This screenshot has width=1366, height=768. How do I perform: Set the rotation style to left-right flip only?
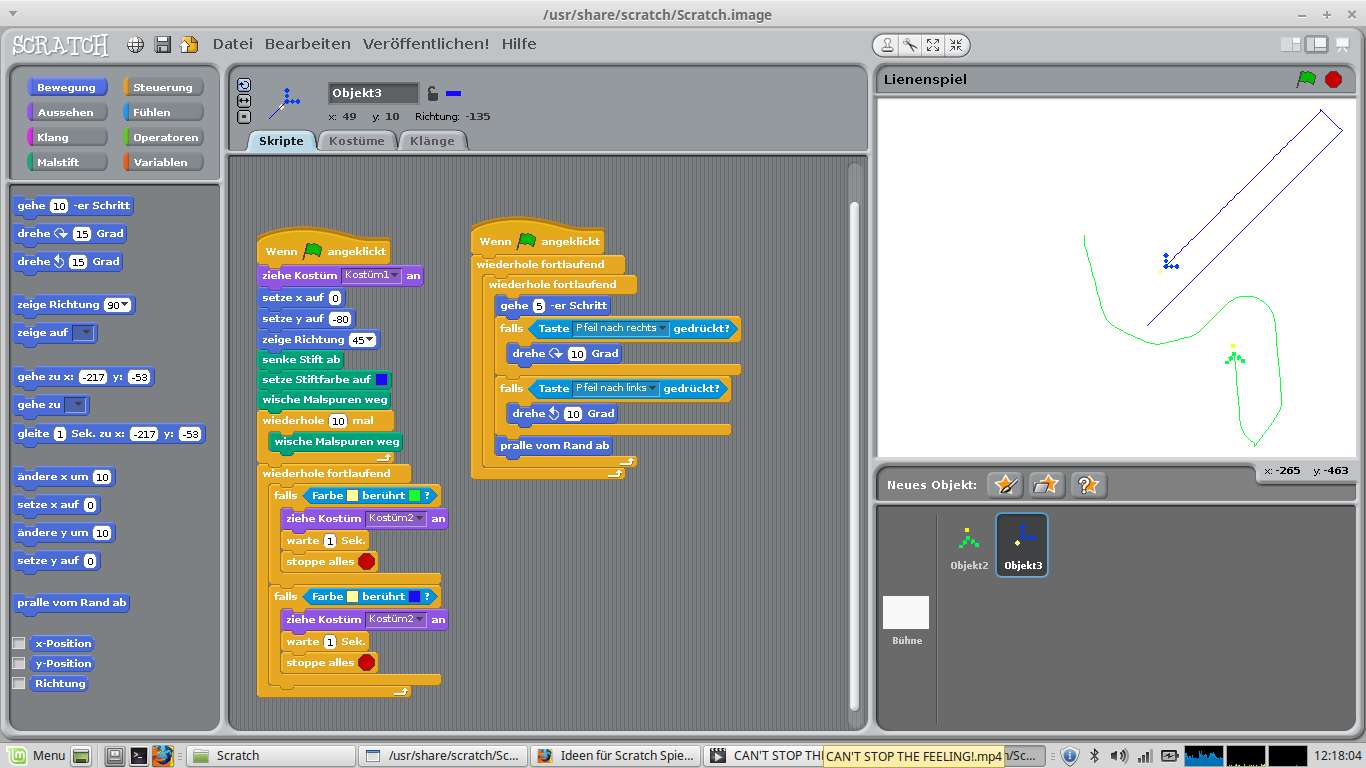(244, 101)
